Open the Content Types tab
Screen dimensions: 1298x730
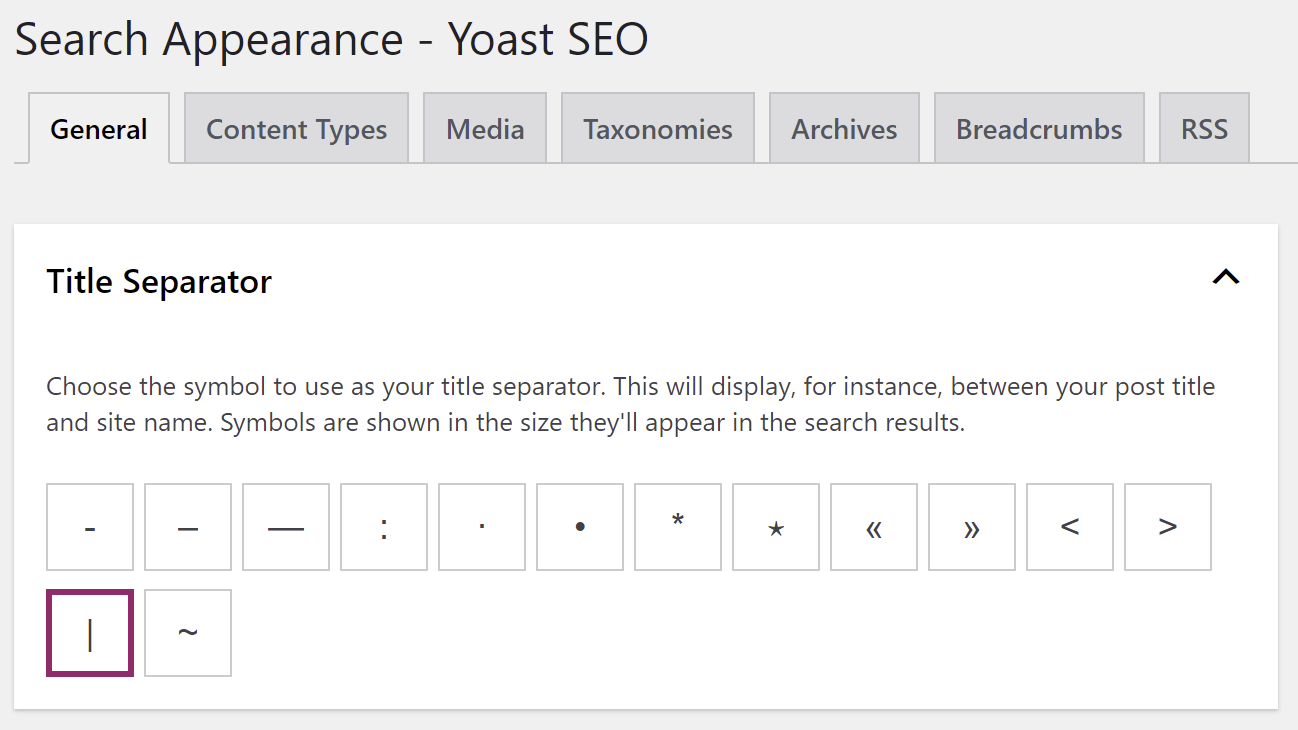point(296,129)
